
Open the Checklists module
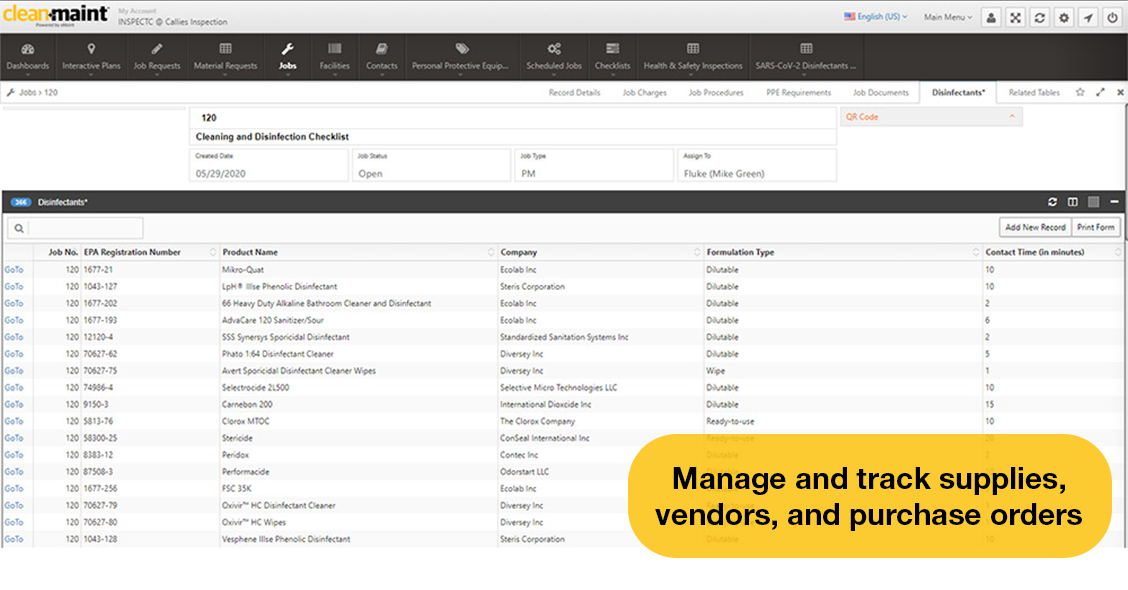pos(612,57)
